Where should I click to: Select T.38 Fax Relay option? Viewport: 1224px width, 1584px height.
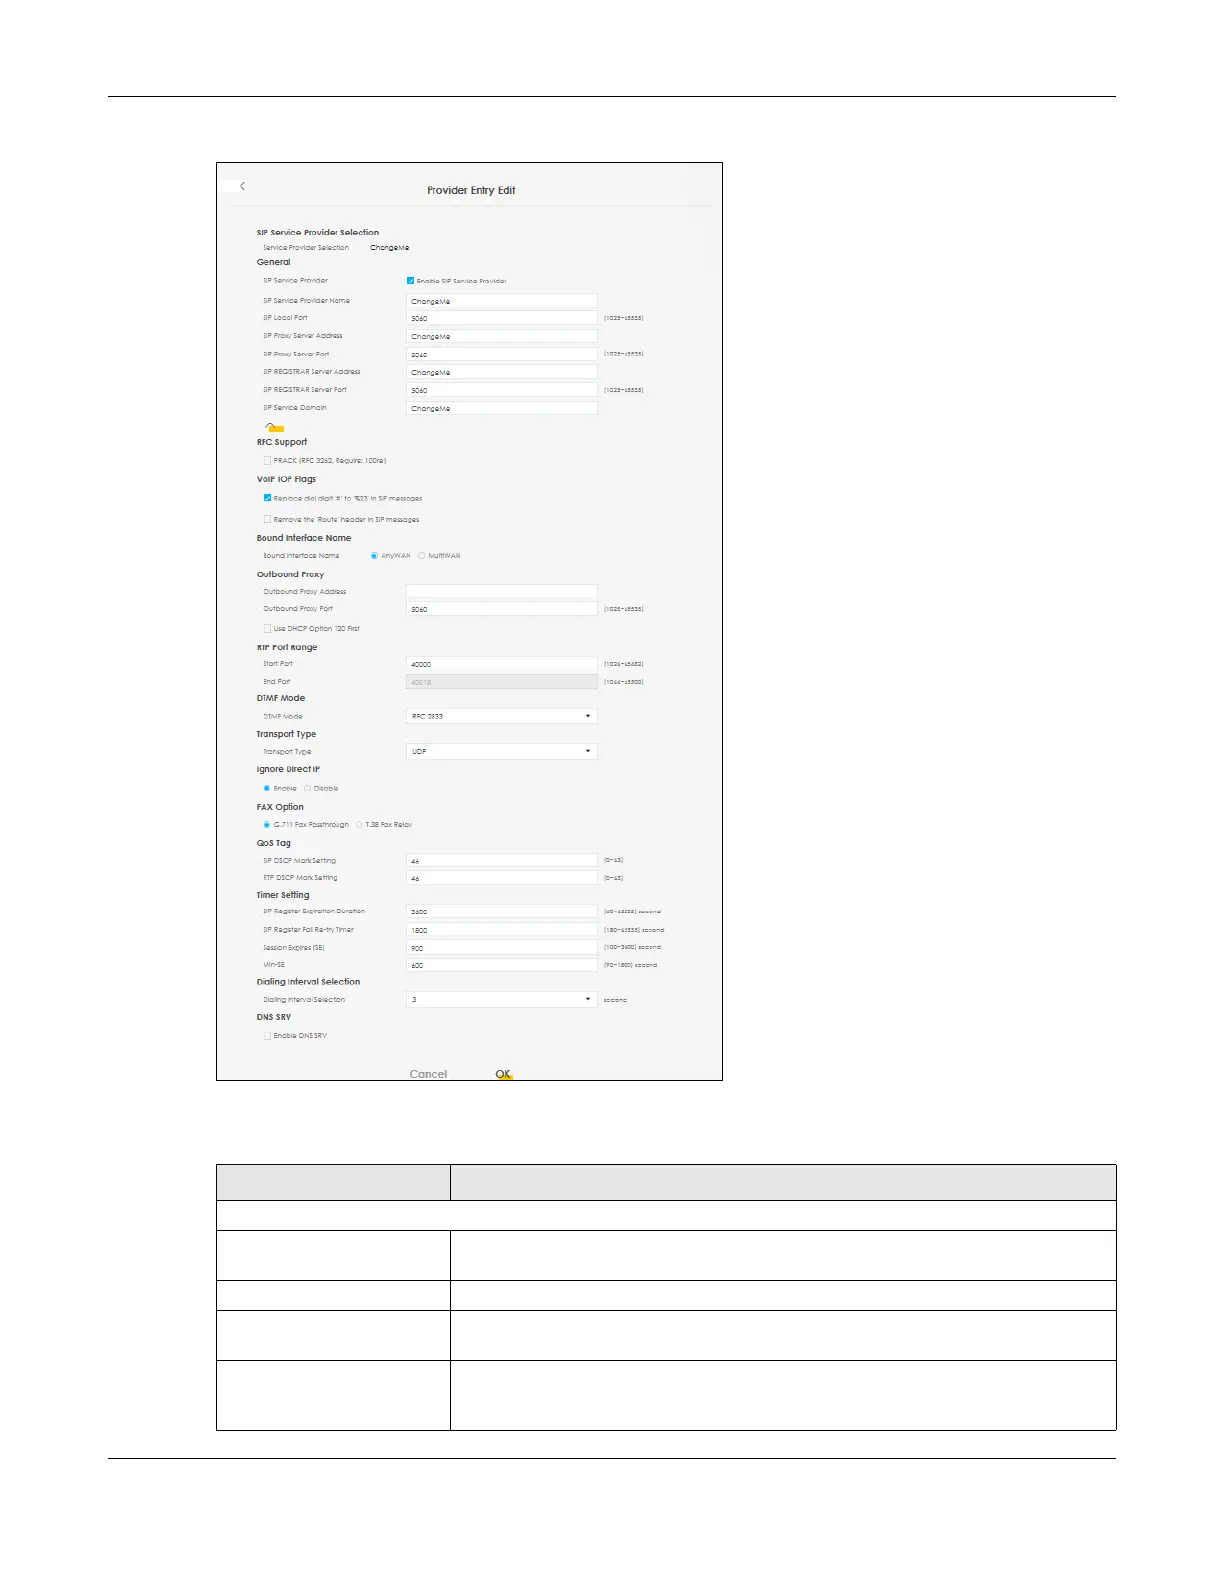[359, 825]
